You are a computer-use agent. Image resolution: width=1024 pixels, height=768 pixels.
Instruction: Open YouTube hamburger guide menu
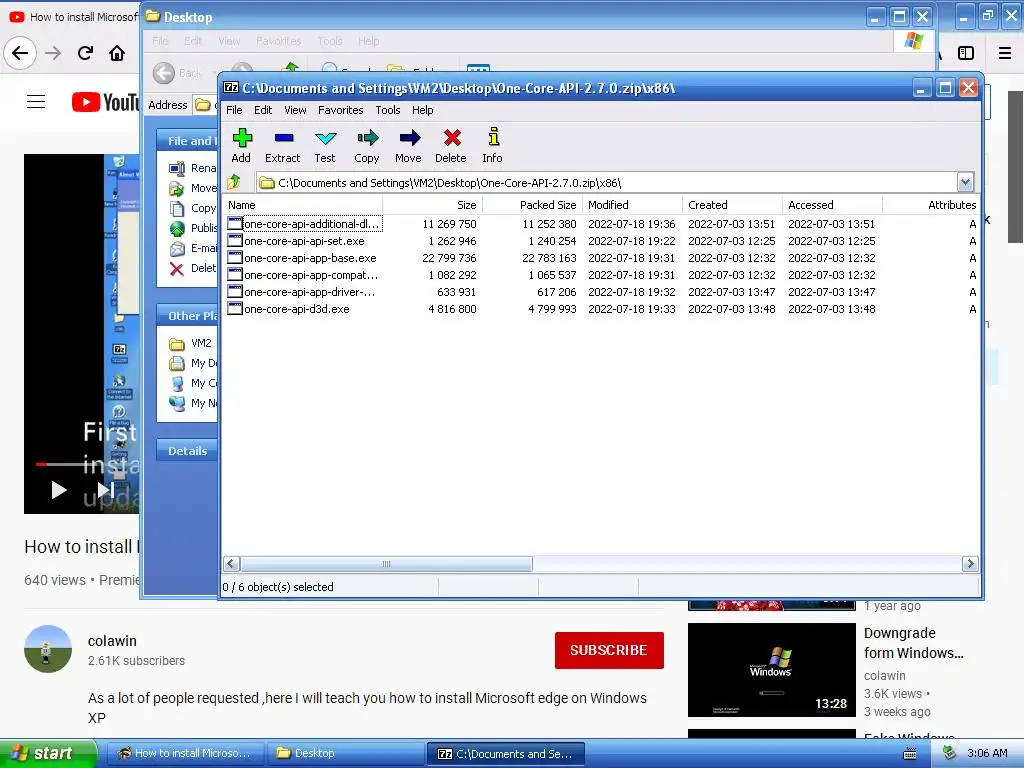coord(36,102)
